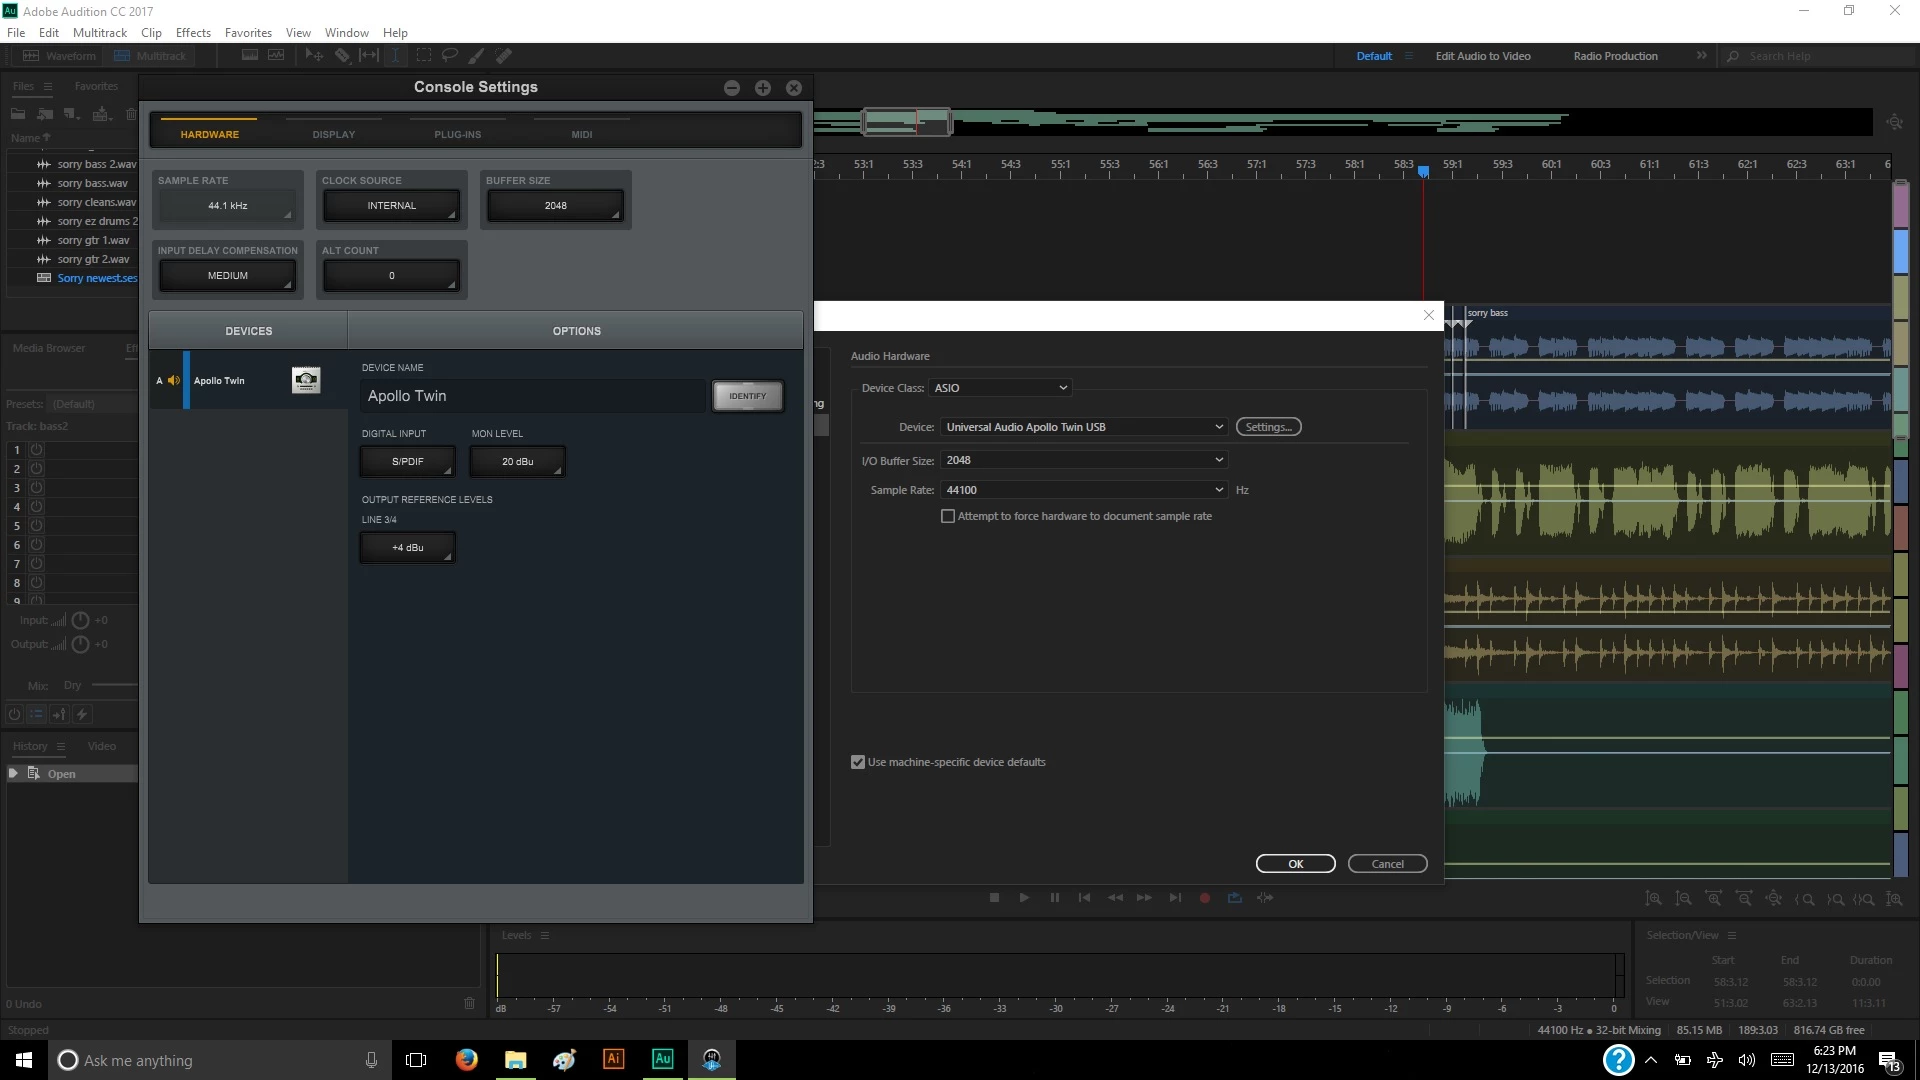The width and height of the screenshot is (1920, 1080).
Task: Open the Multitrack menu
Action: 99,32
